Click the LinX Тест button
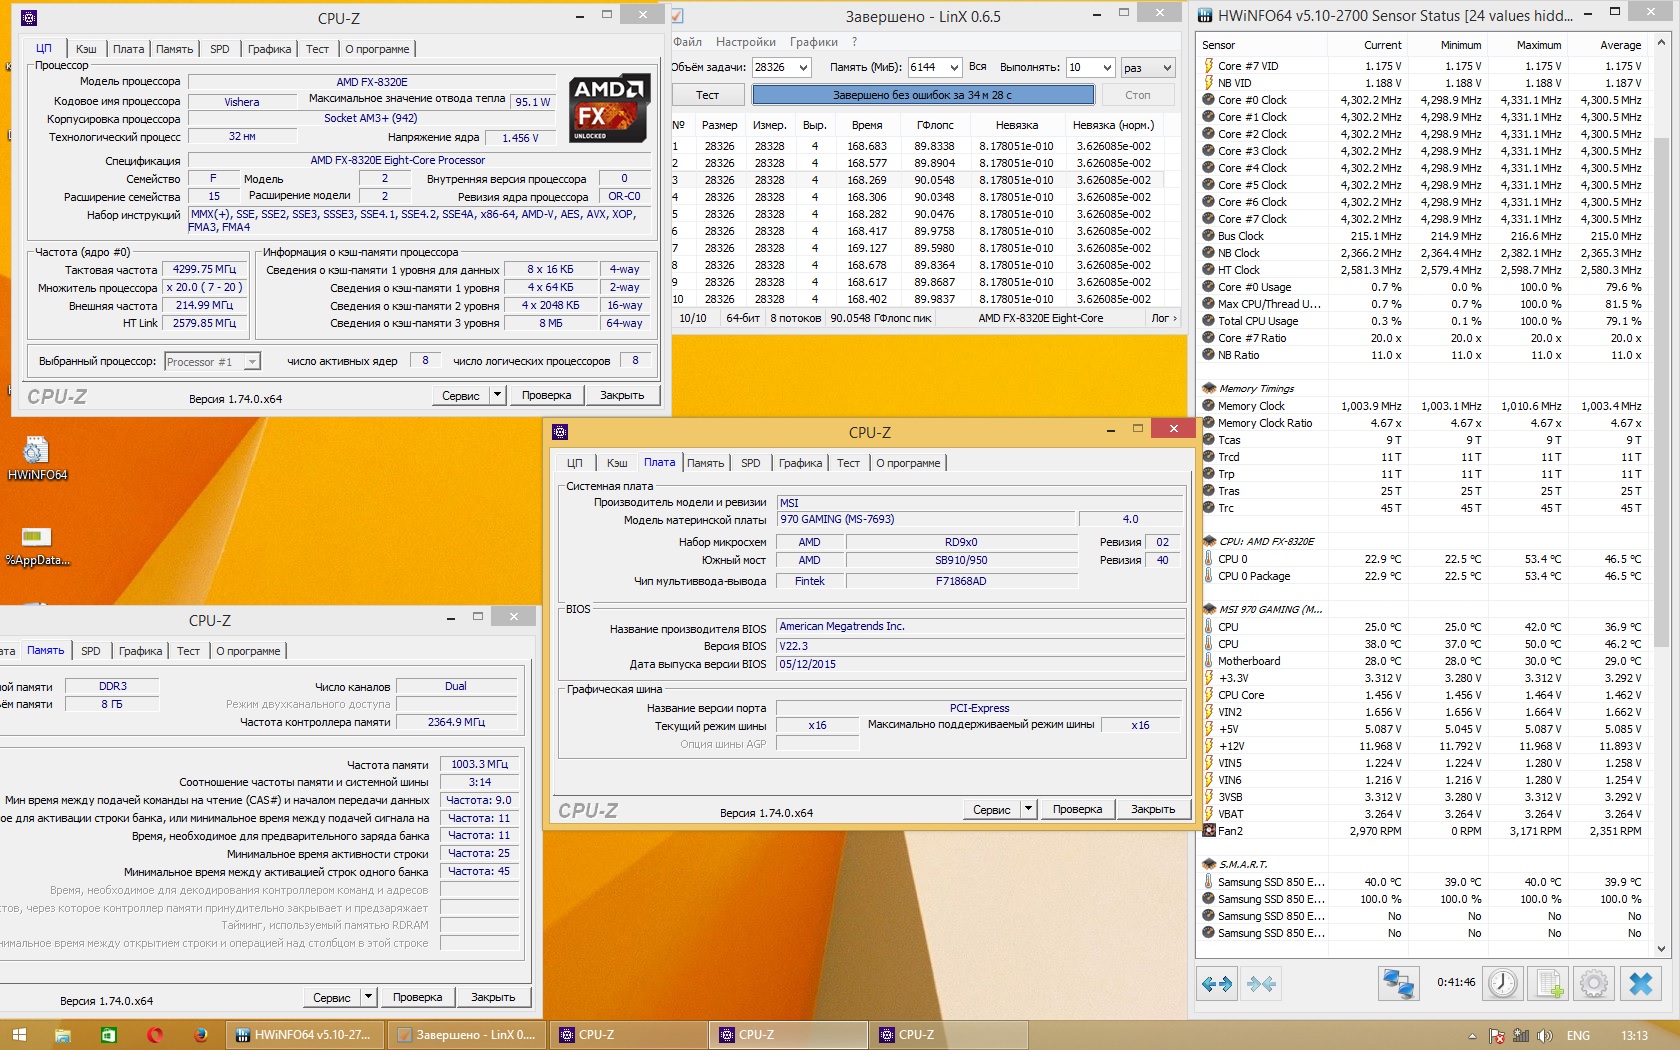 click(707, 95)
